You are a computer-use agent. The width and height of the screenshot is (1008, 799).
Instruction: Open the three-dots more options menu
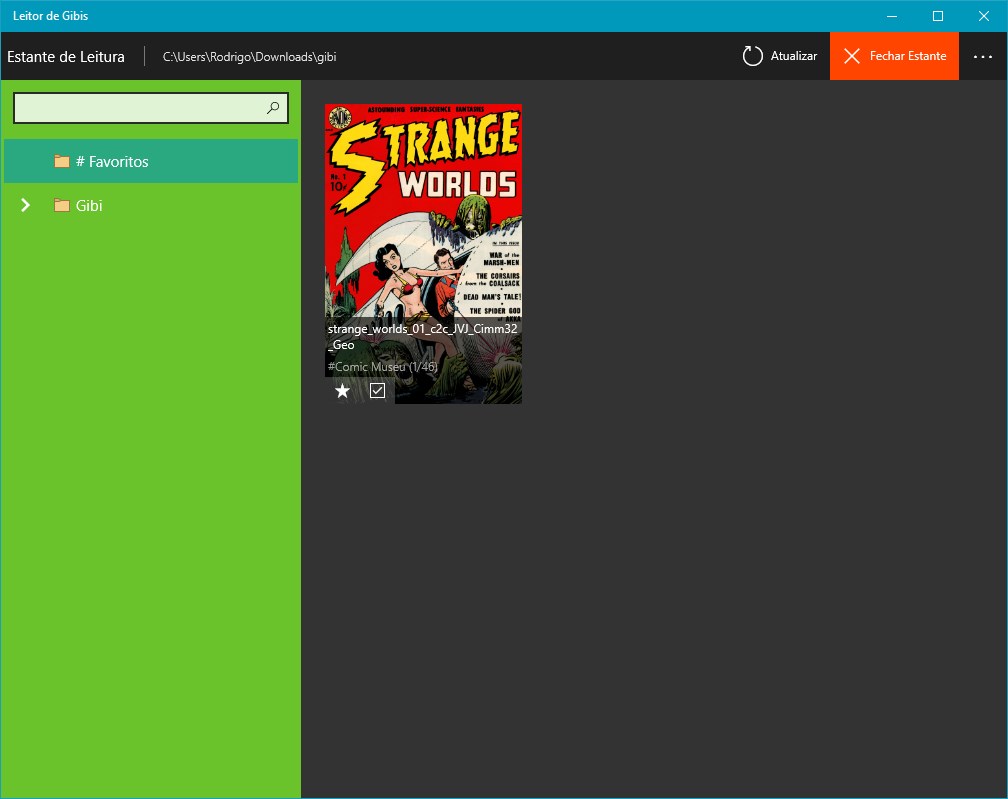[982, 57]
